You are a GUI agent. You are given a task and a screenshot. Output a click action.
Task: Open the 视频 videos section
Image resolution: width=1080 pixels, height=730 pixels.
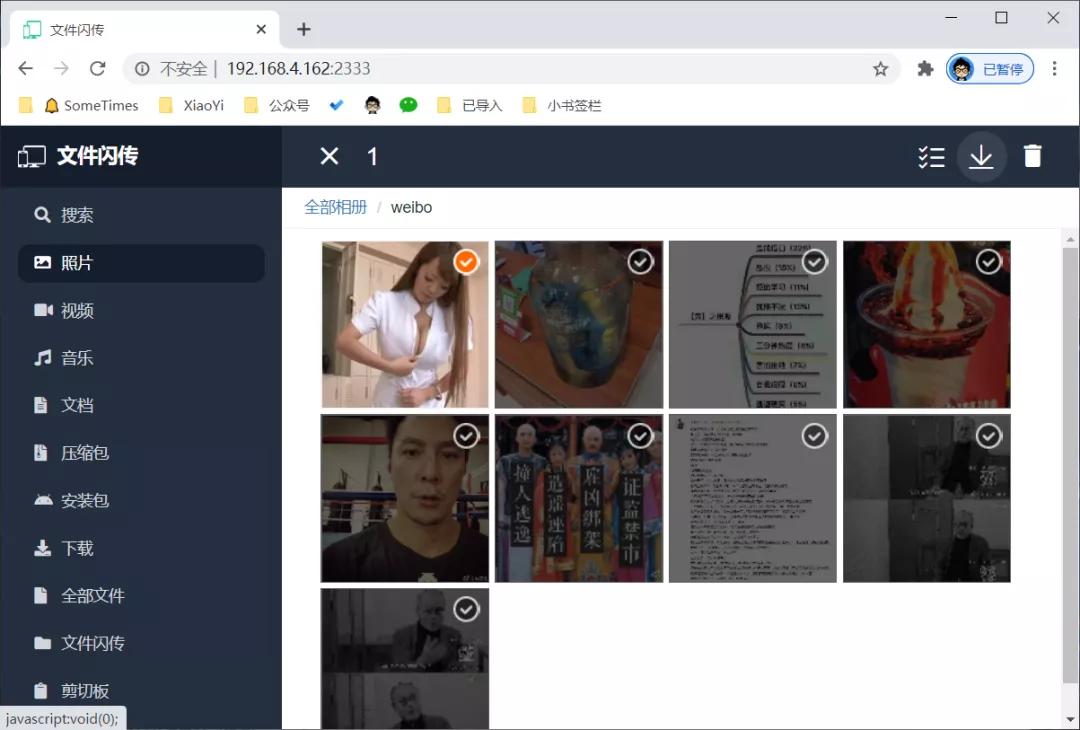(x=76, y=311)
